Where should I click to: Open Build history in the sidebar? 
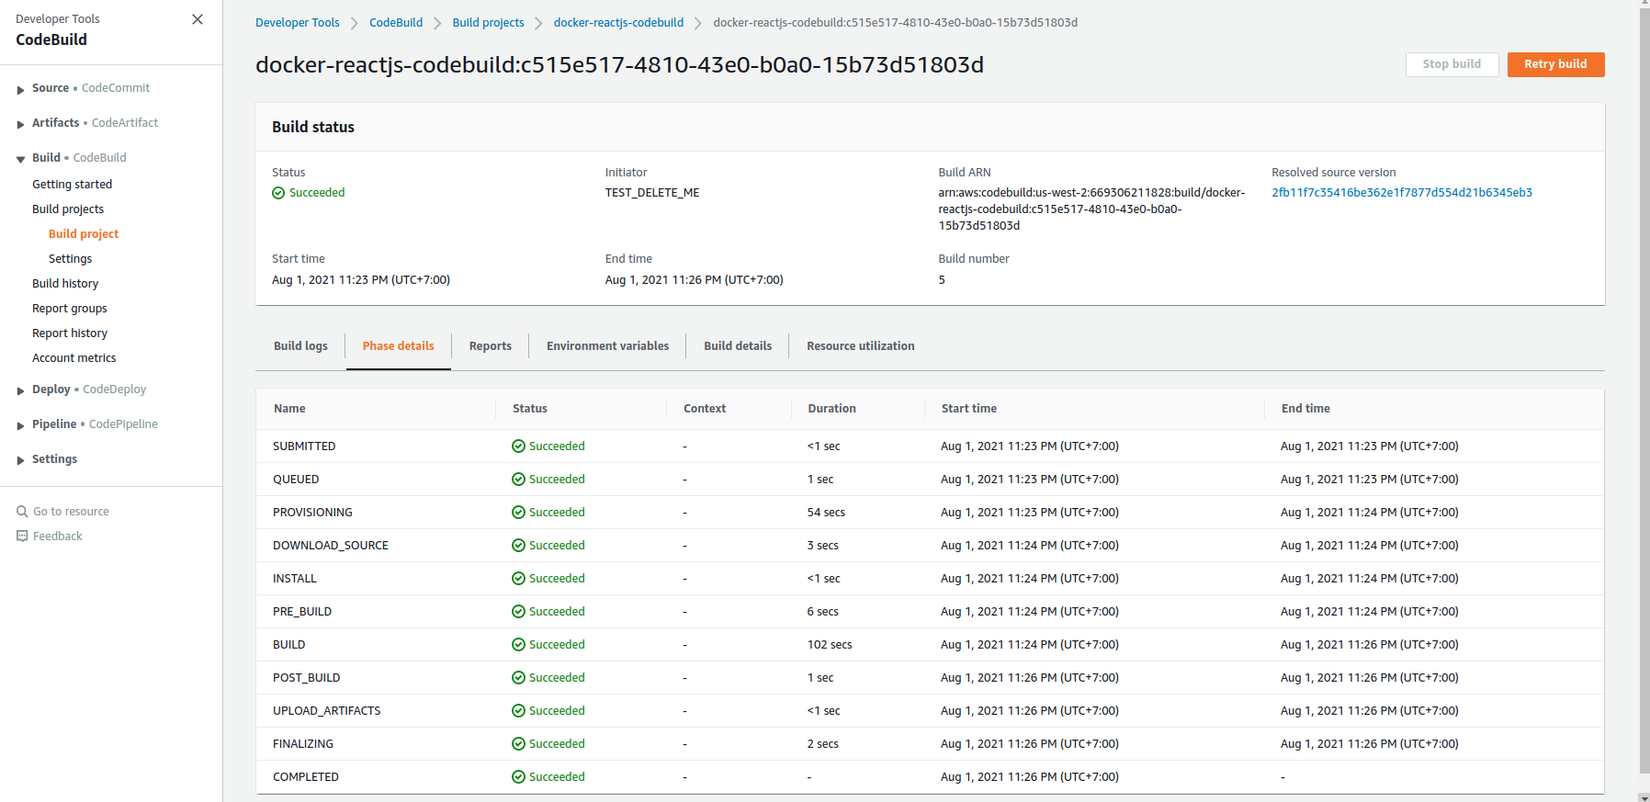coord(65,283)
